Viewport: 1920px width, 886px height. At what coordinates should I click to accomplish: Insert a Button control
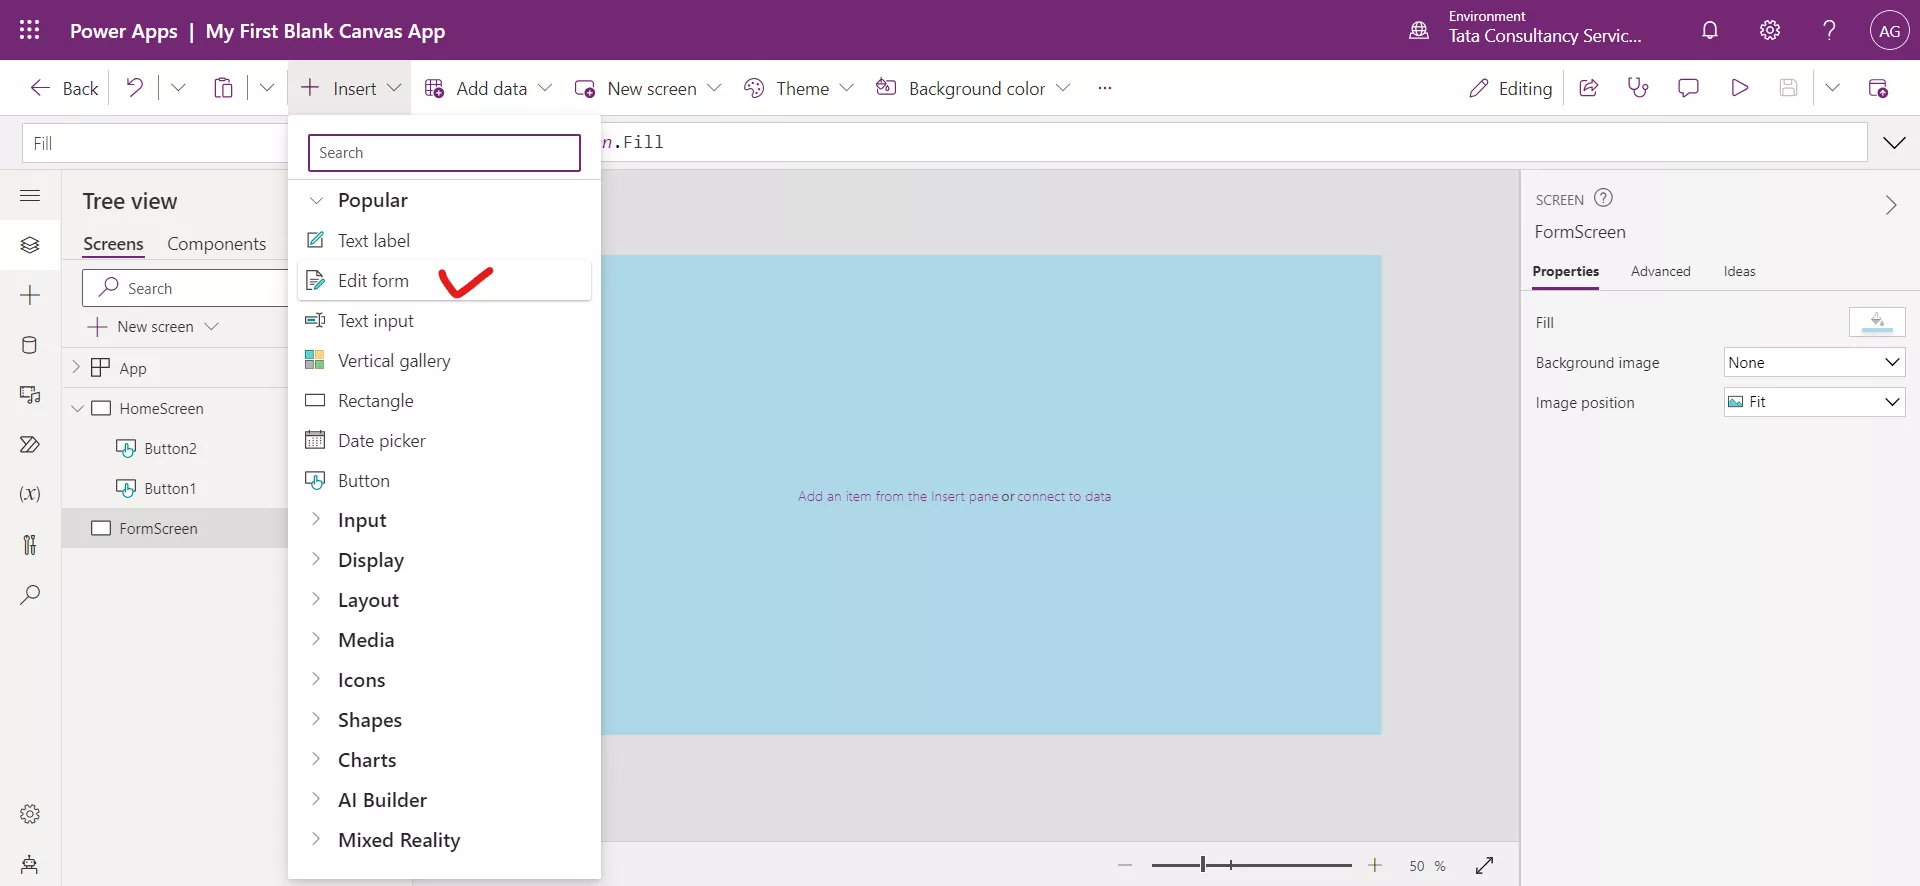(444, 480)
